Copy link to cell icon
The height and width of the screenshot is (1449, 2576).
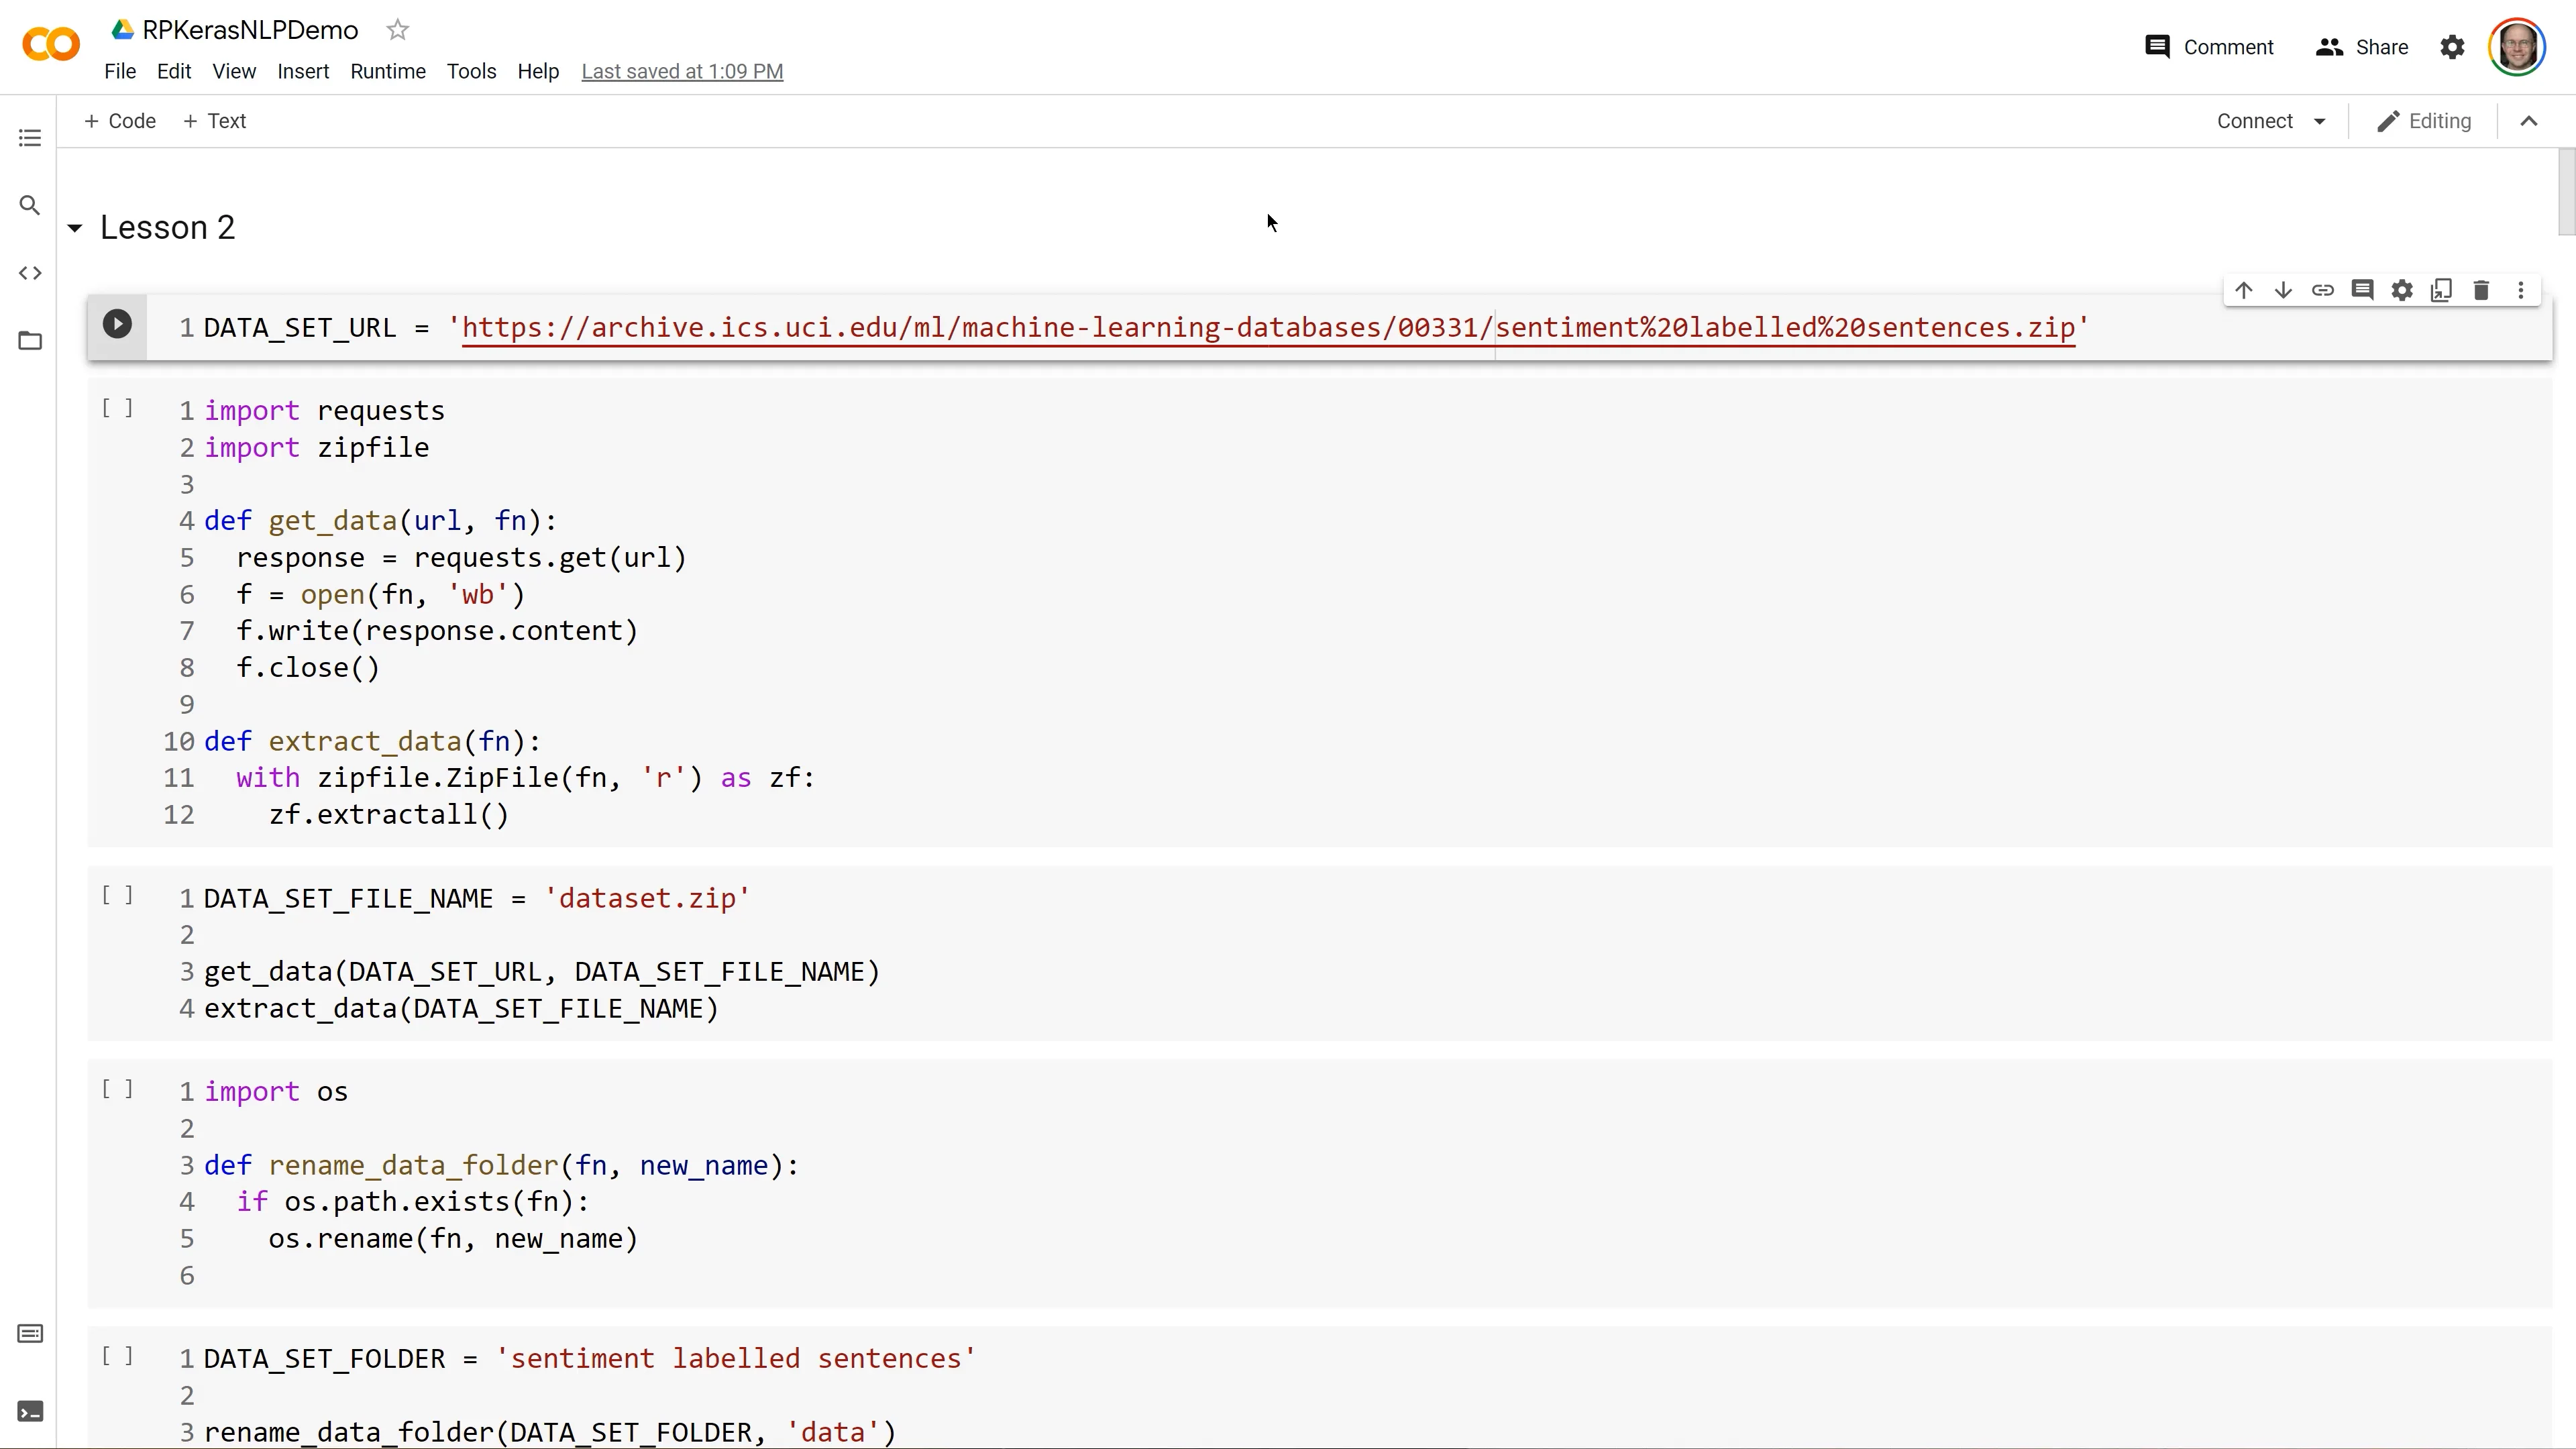click(x=2323, y=290)
